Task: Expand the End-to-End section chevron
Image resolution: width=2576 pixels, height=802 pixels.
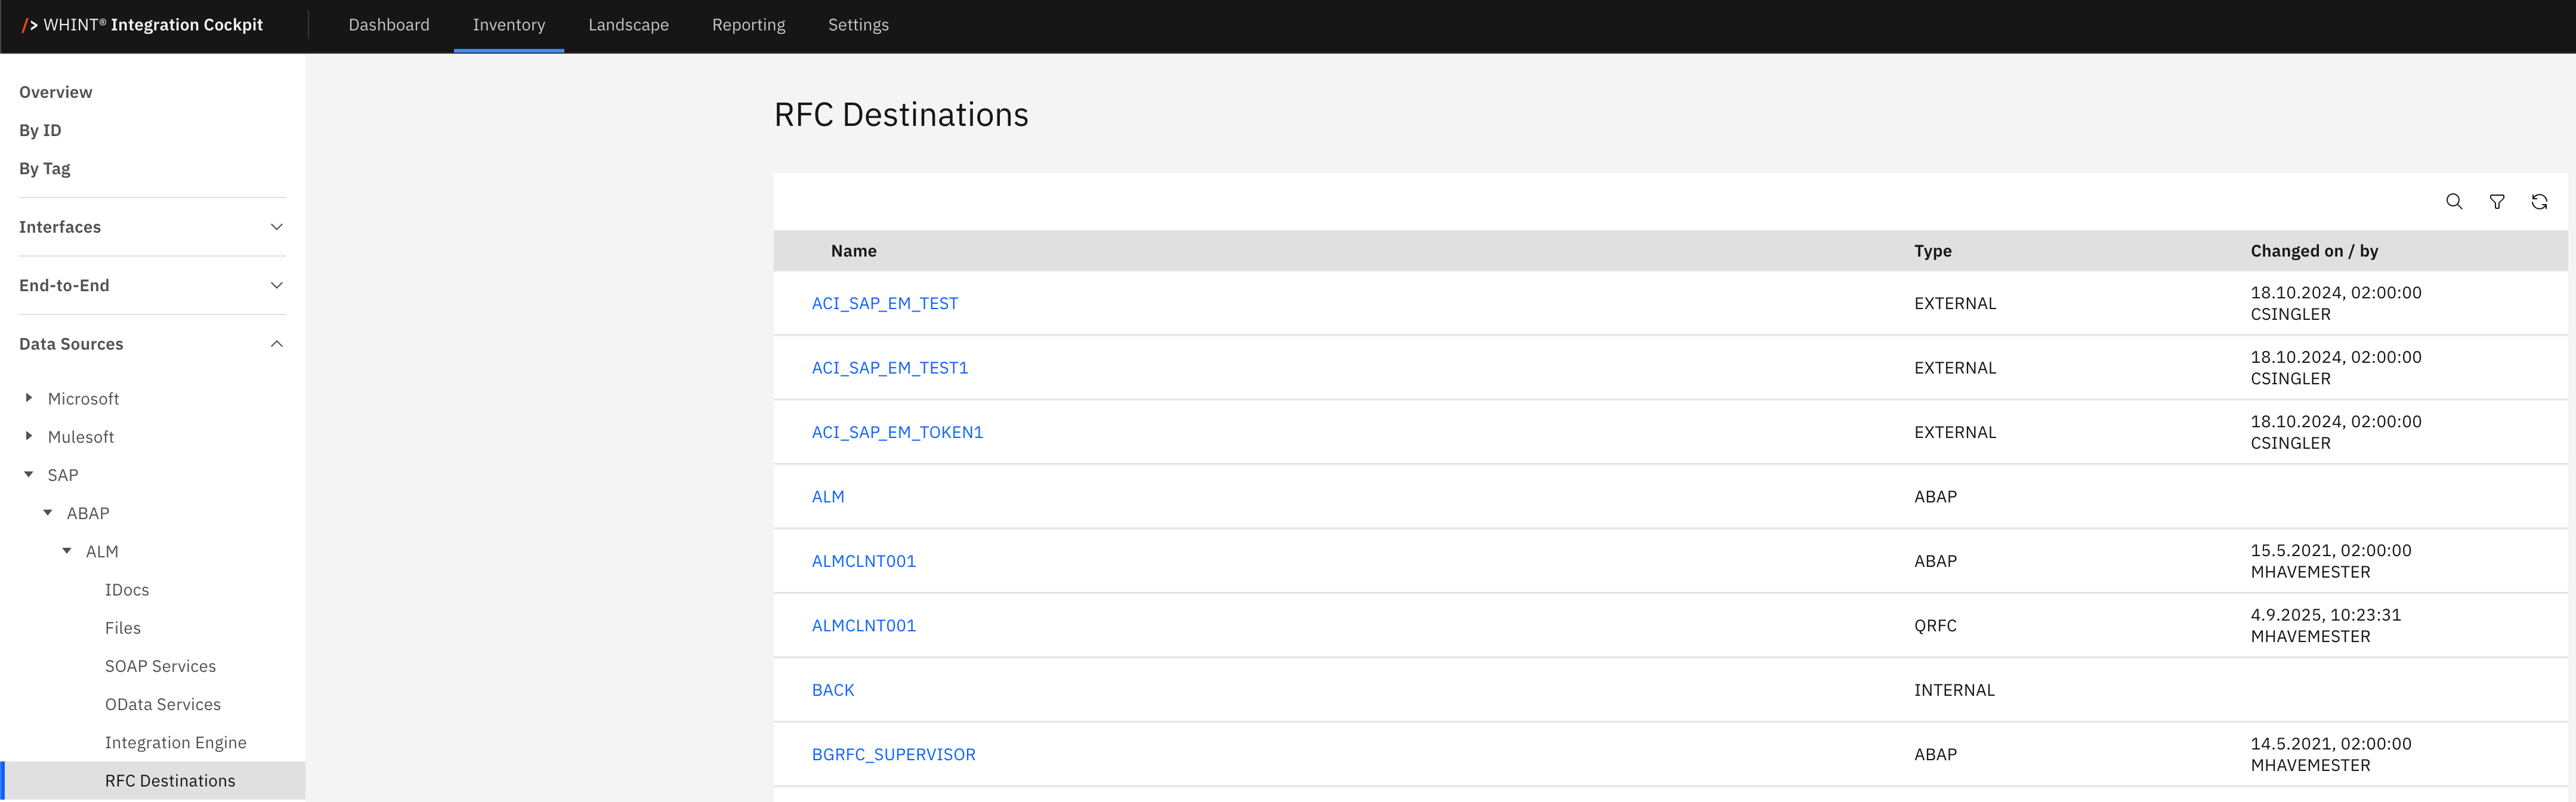Action: 277,286
